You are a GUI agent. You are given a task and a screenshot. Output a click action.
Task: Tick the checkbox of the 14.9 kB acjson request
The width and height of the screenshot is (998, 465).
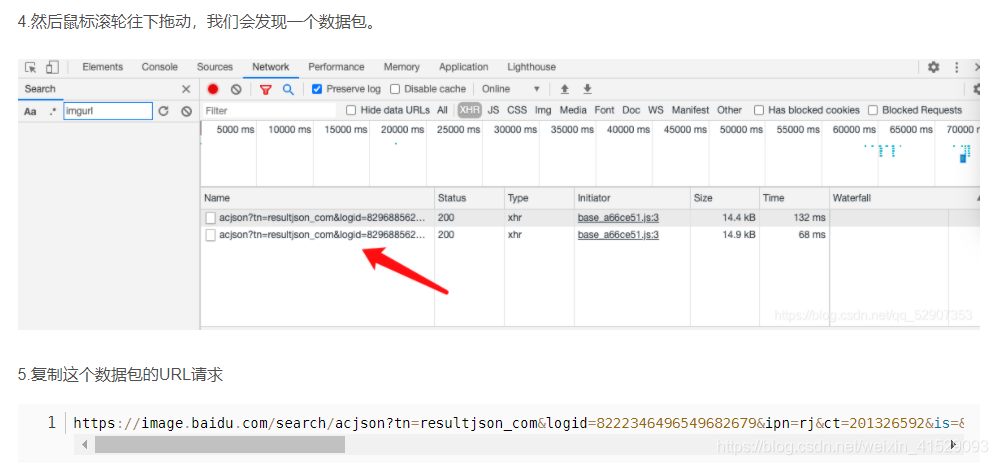pyautogui.click(x=211, y=235)
